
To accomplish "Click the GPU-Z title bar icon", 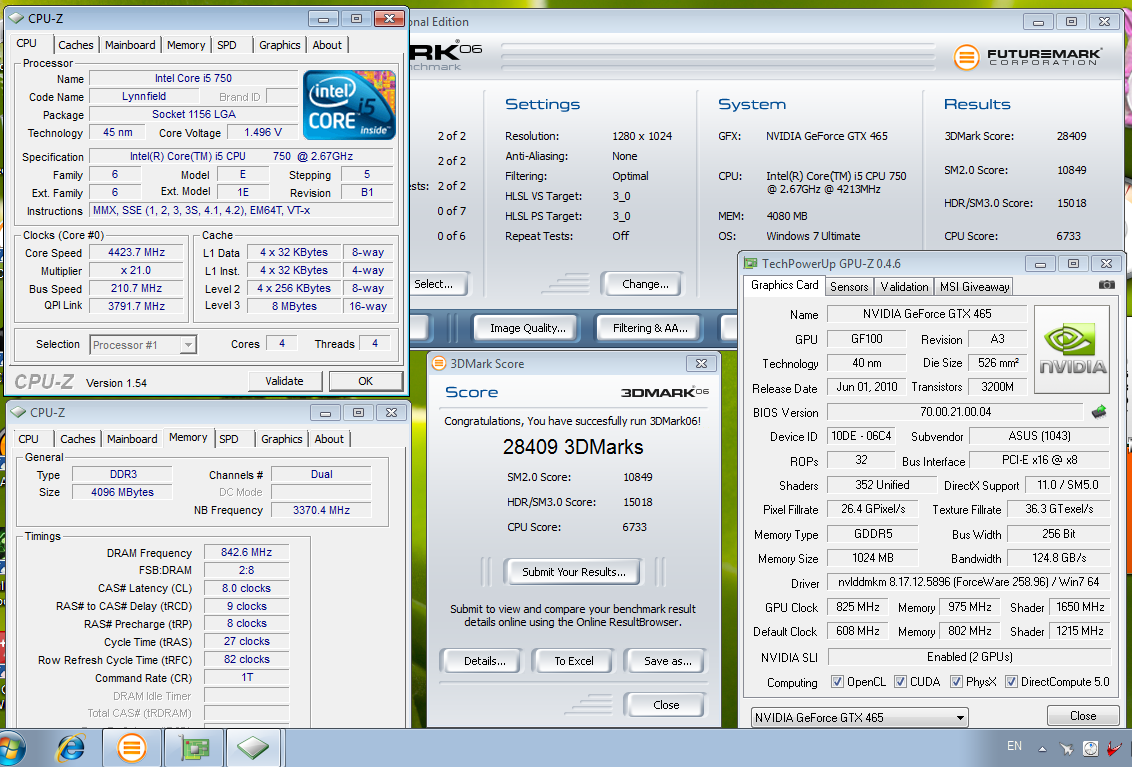I will (x=751, y=264).
